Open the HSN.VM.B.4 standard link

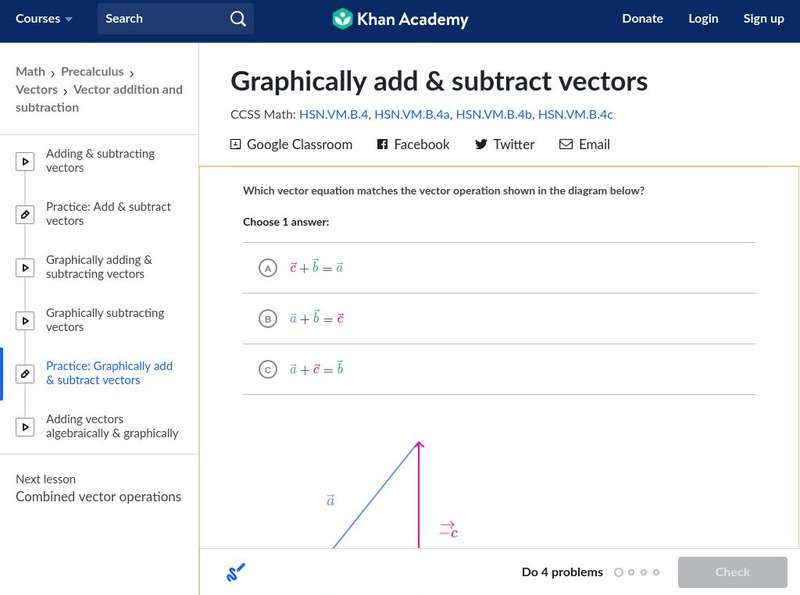tap(331, 114)
